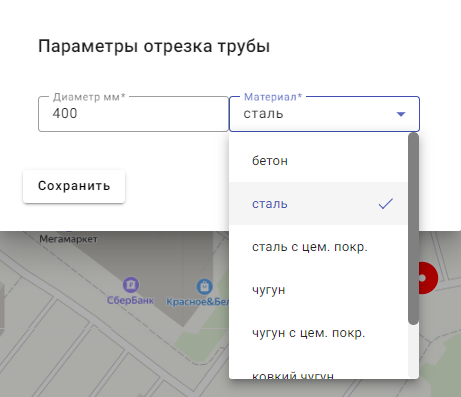Select бетон from the material list
This screenshot has width=461, height=397.
318,161
